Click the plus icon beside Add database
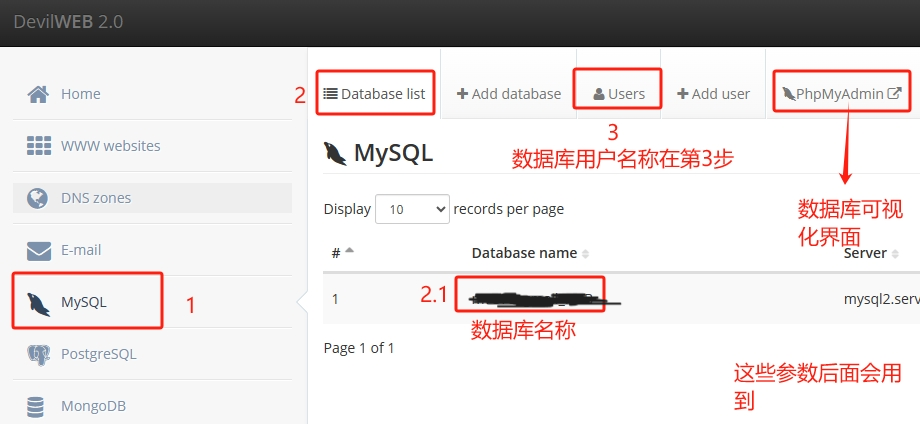920x424 pixels. pyautogui.click(x=462, y=94)
